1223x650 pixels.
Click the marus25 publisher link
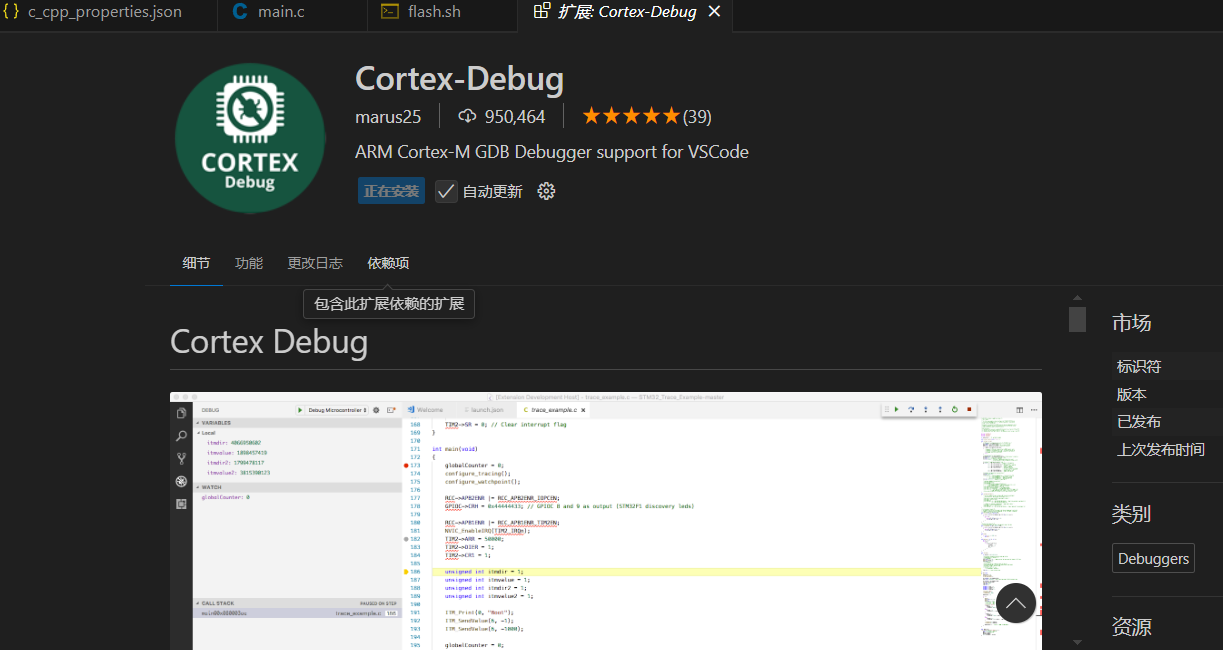(x=388, y=116)
